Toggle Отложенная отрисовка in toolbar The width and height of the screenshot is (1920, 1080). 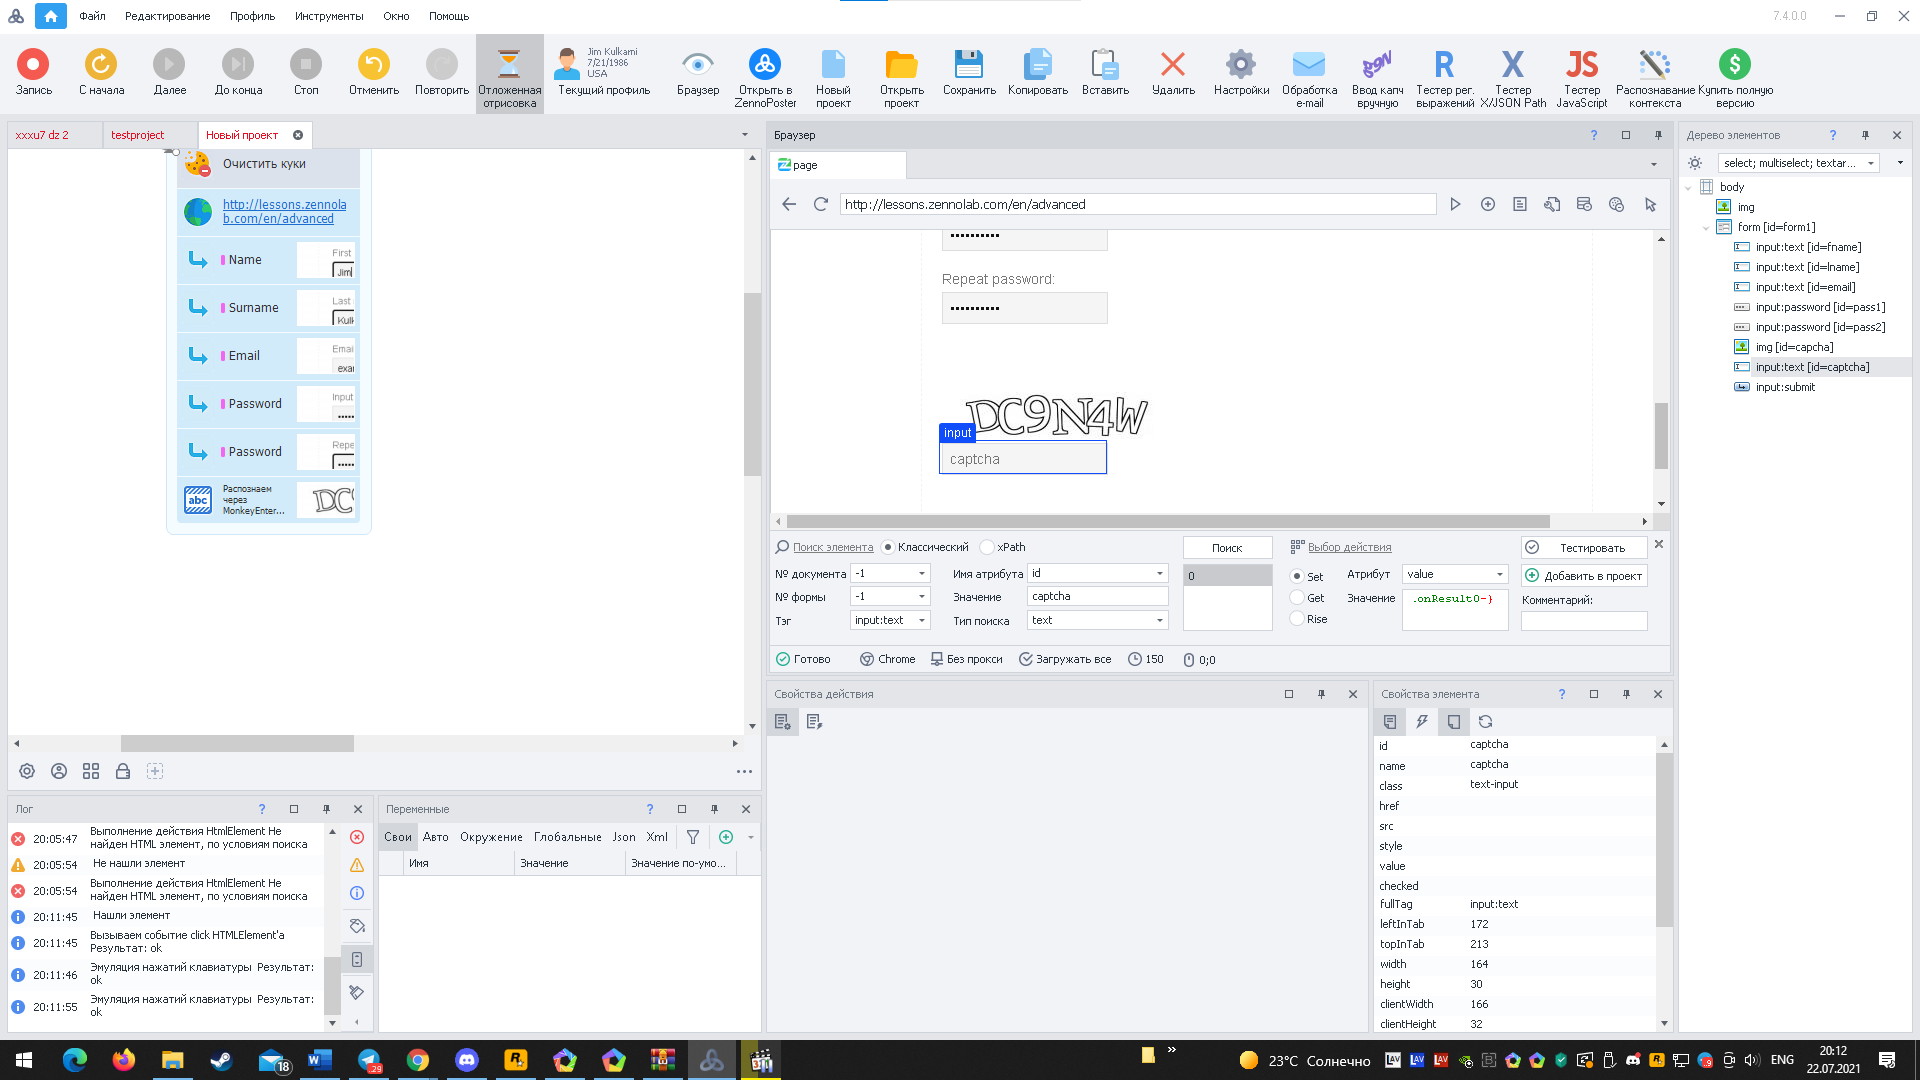click(509, 76)
